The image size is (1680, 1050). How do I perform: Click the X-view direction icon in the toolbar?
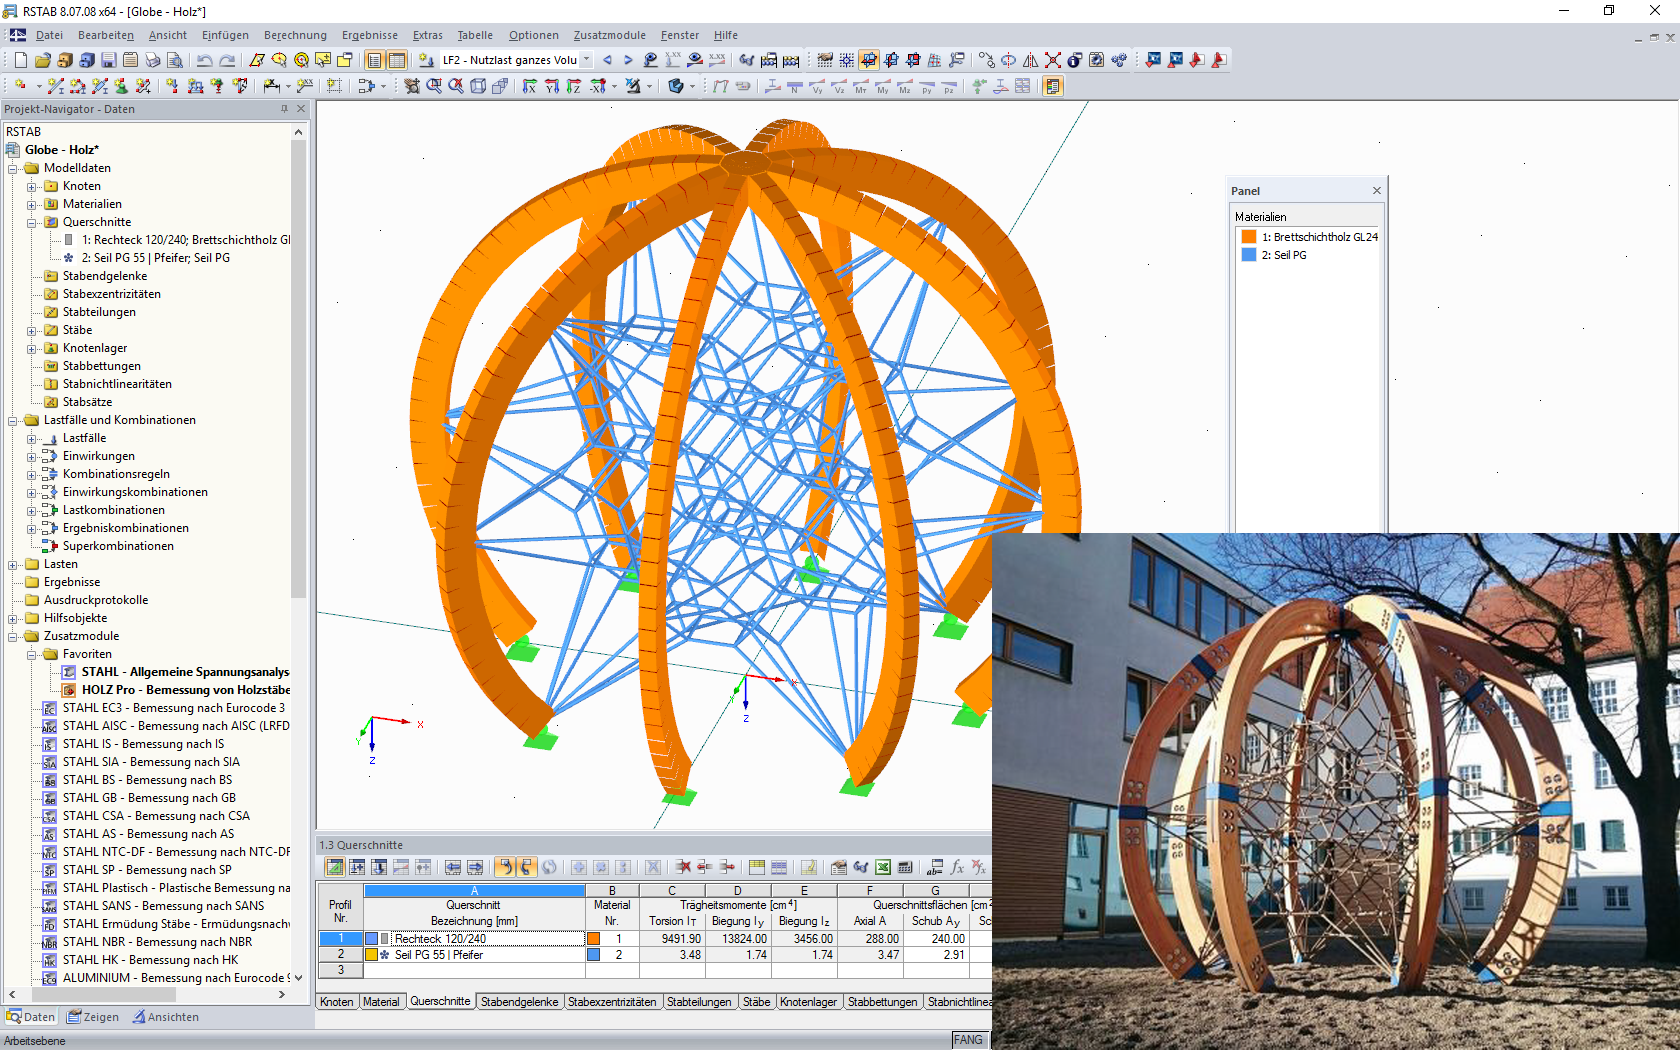pyautogui.click(x=531, y=86)
